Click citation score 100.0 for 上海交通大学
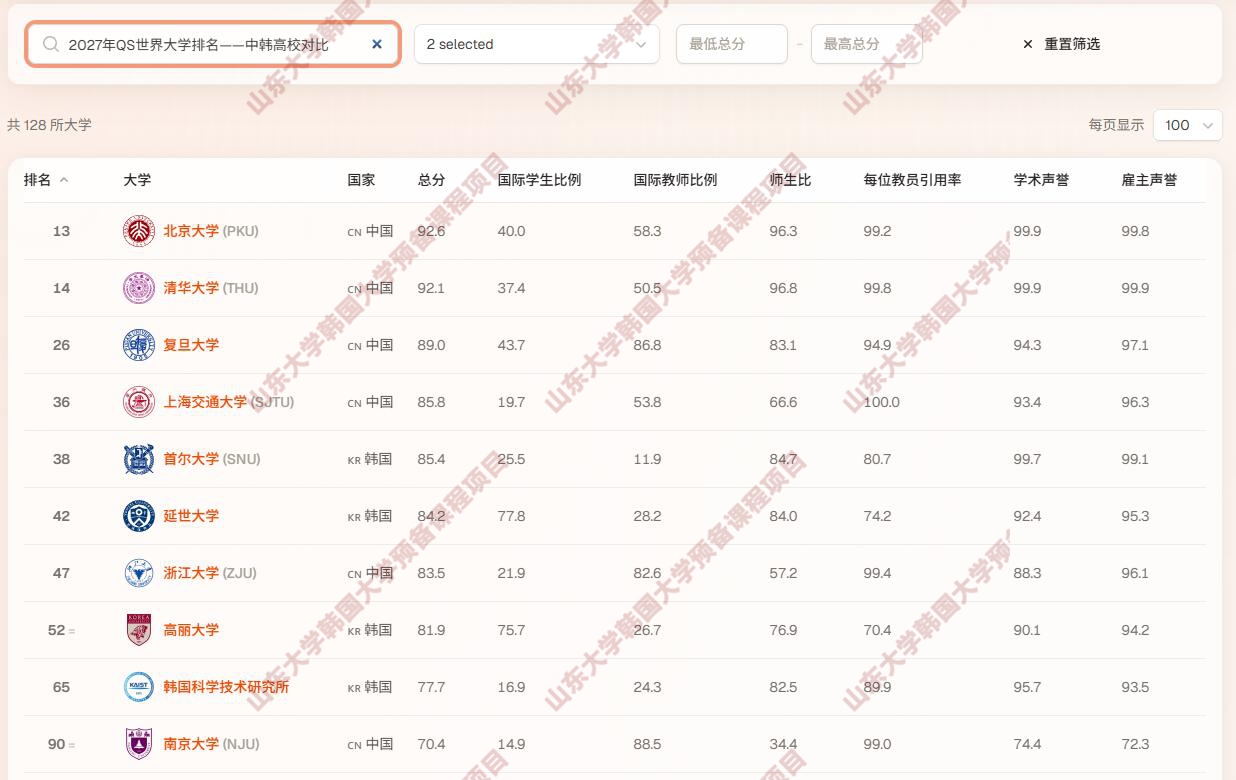 (882, 402)
